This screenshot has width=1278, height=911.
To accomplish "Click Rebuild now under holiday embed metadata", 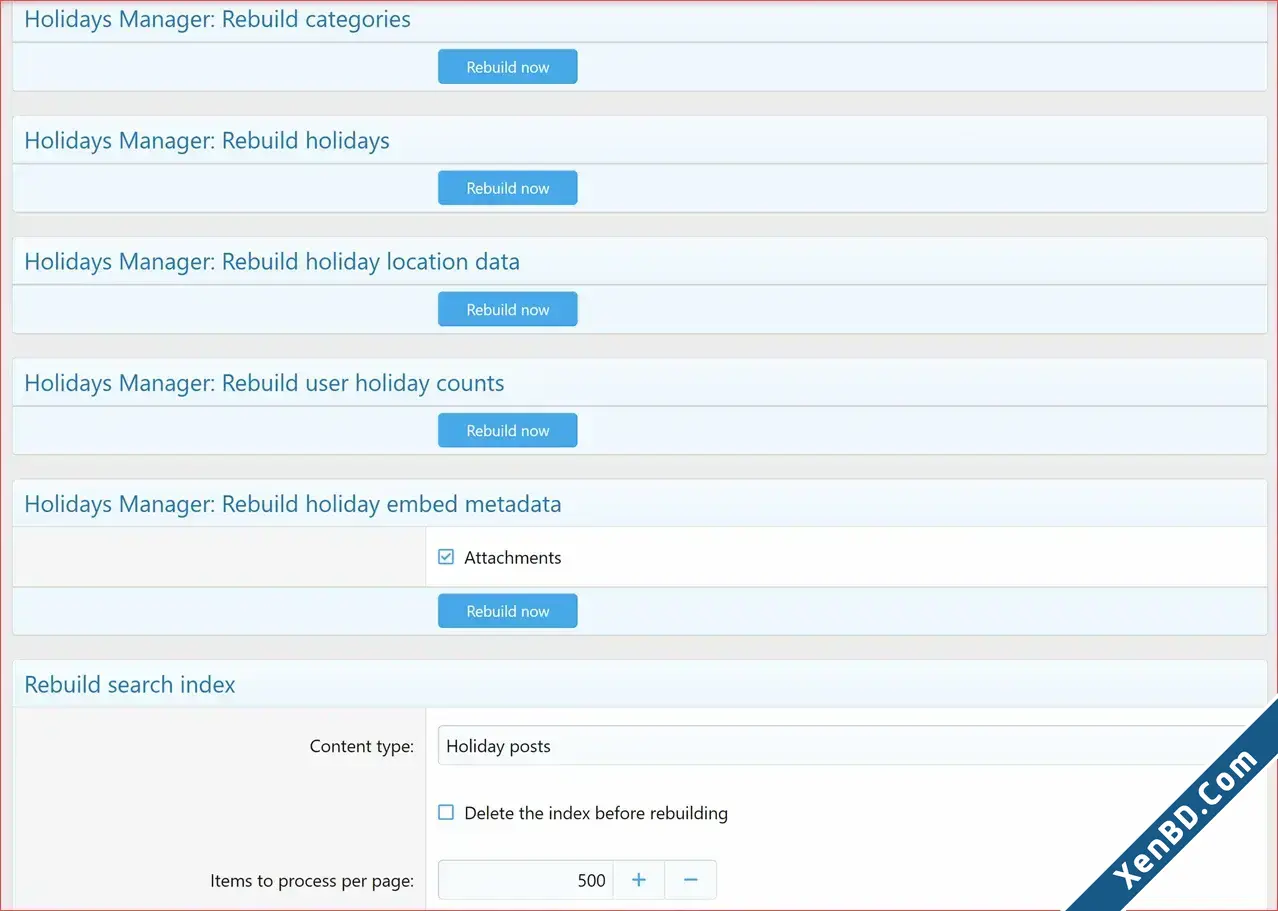I will [x=507, y=611].
